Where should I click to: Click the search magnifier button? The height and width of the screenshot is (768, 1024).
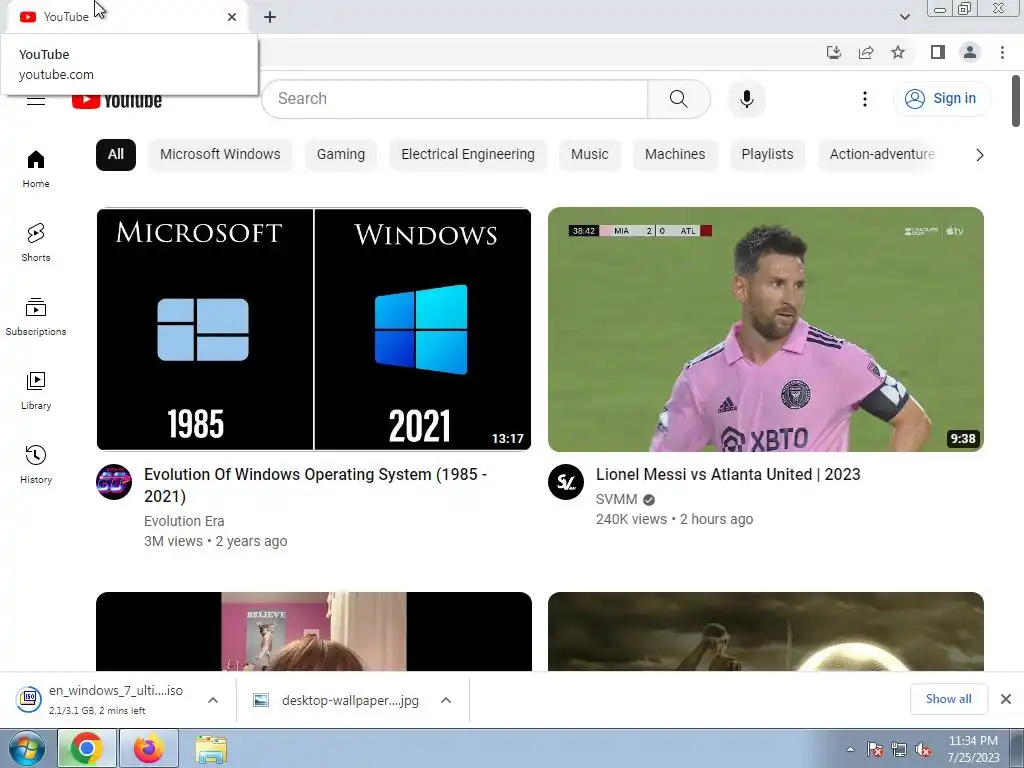click(x=679, y=99)
